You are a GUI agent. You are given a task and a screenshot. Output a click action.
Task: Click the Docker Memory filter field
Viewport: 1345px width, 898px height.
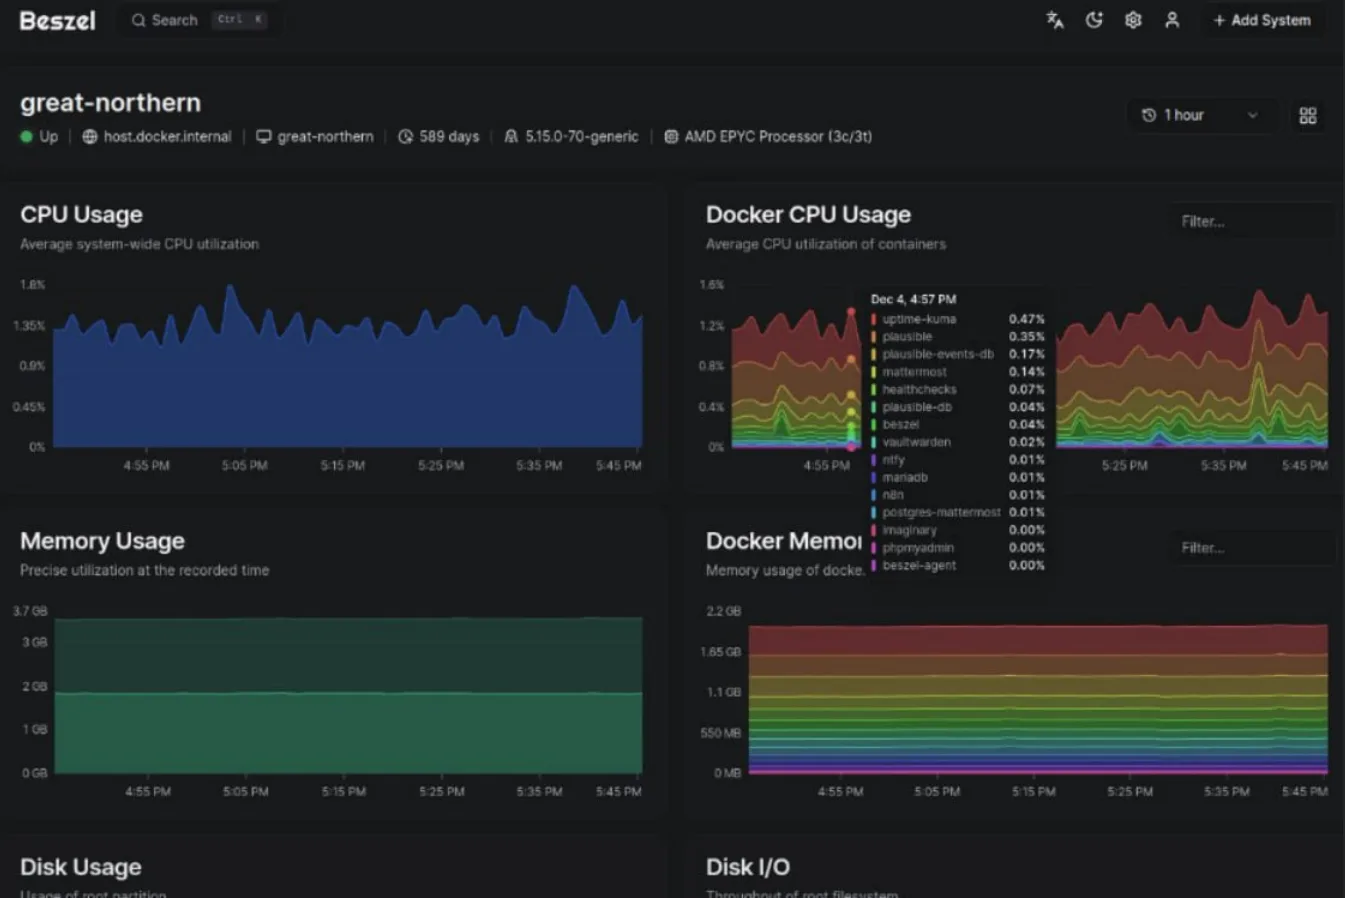[1252, 547]
